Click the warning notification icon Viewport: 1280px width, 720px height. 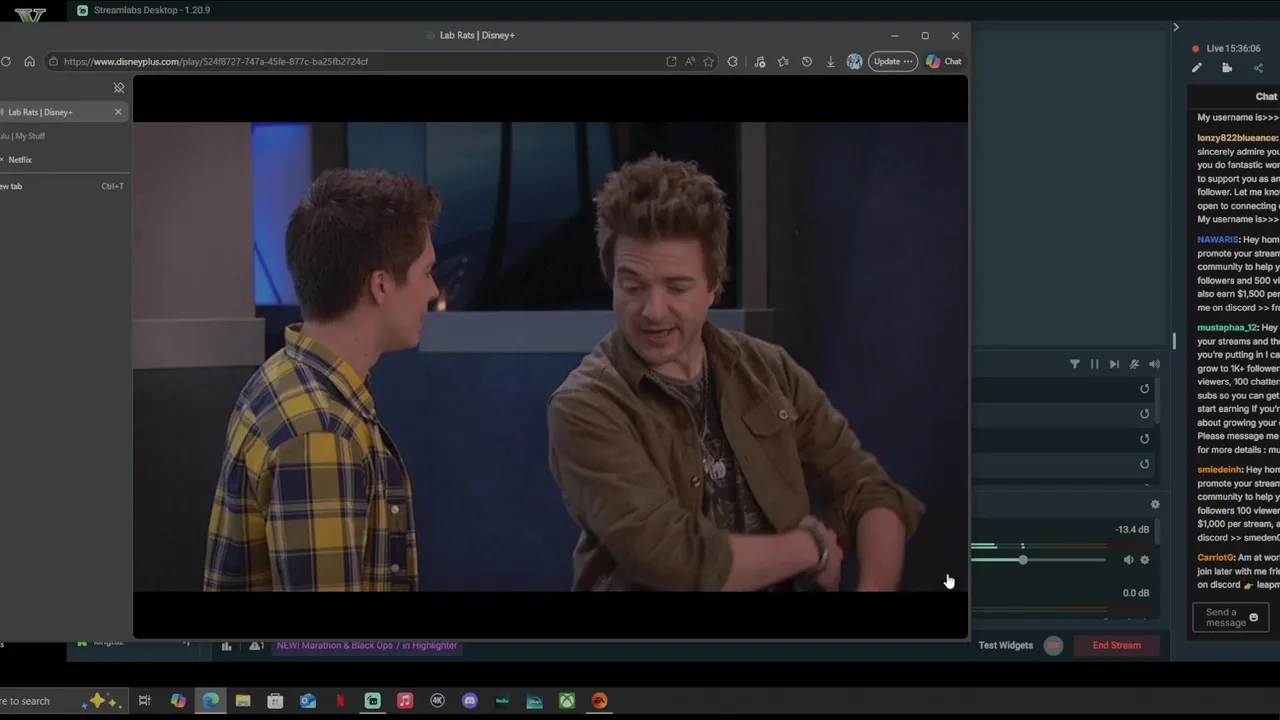[256, 646]
